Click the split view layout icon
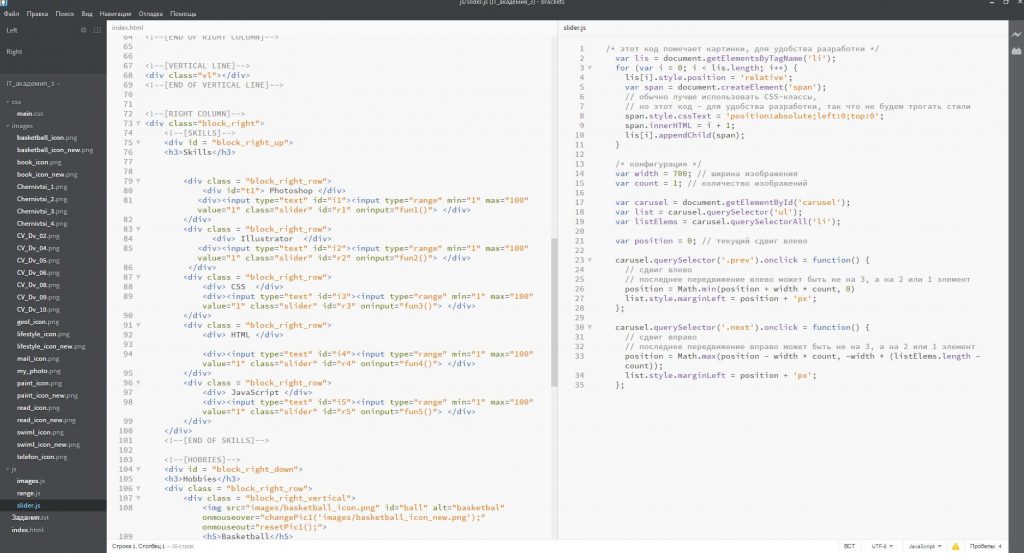Viewport: 1024px width, 553px height. coord(97,30)
